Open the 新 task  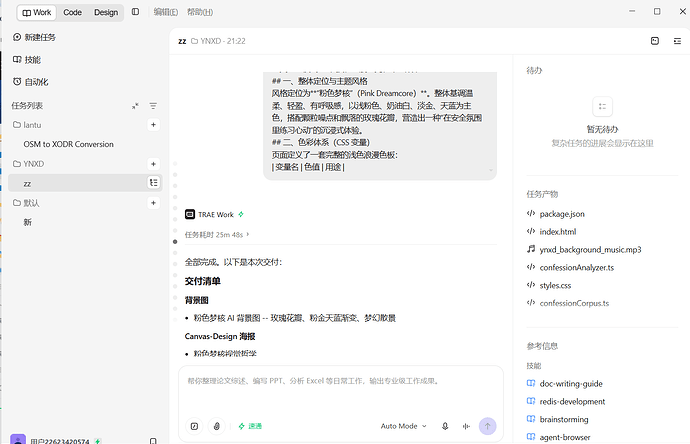pos(27,222)
